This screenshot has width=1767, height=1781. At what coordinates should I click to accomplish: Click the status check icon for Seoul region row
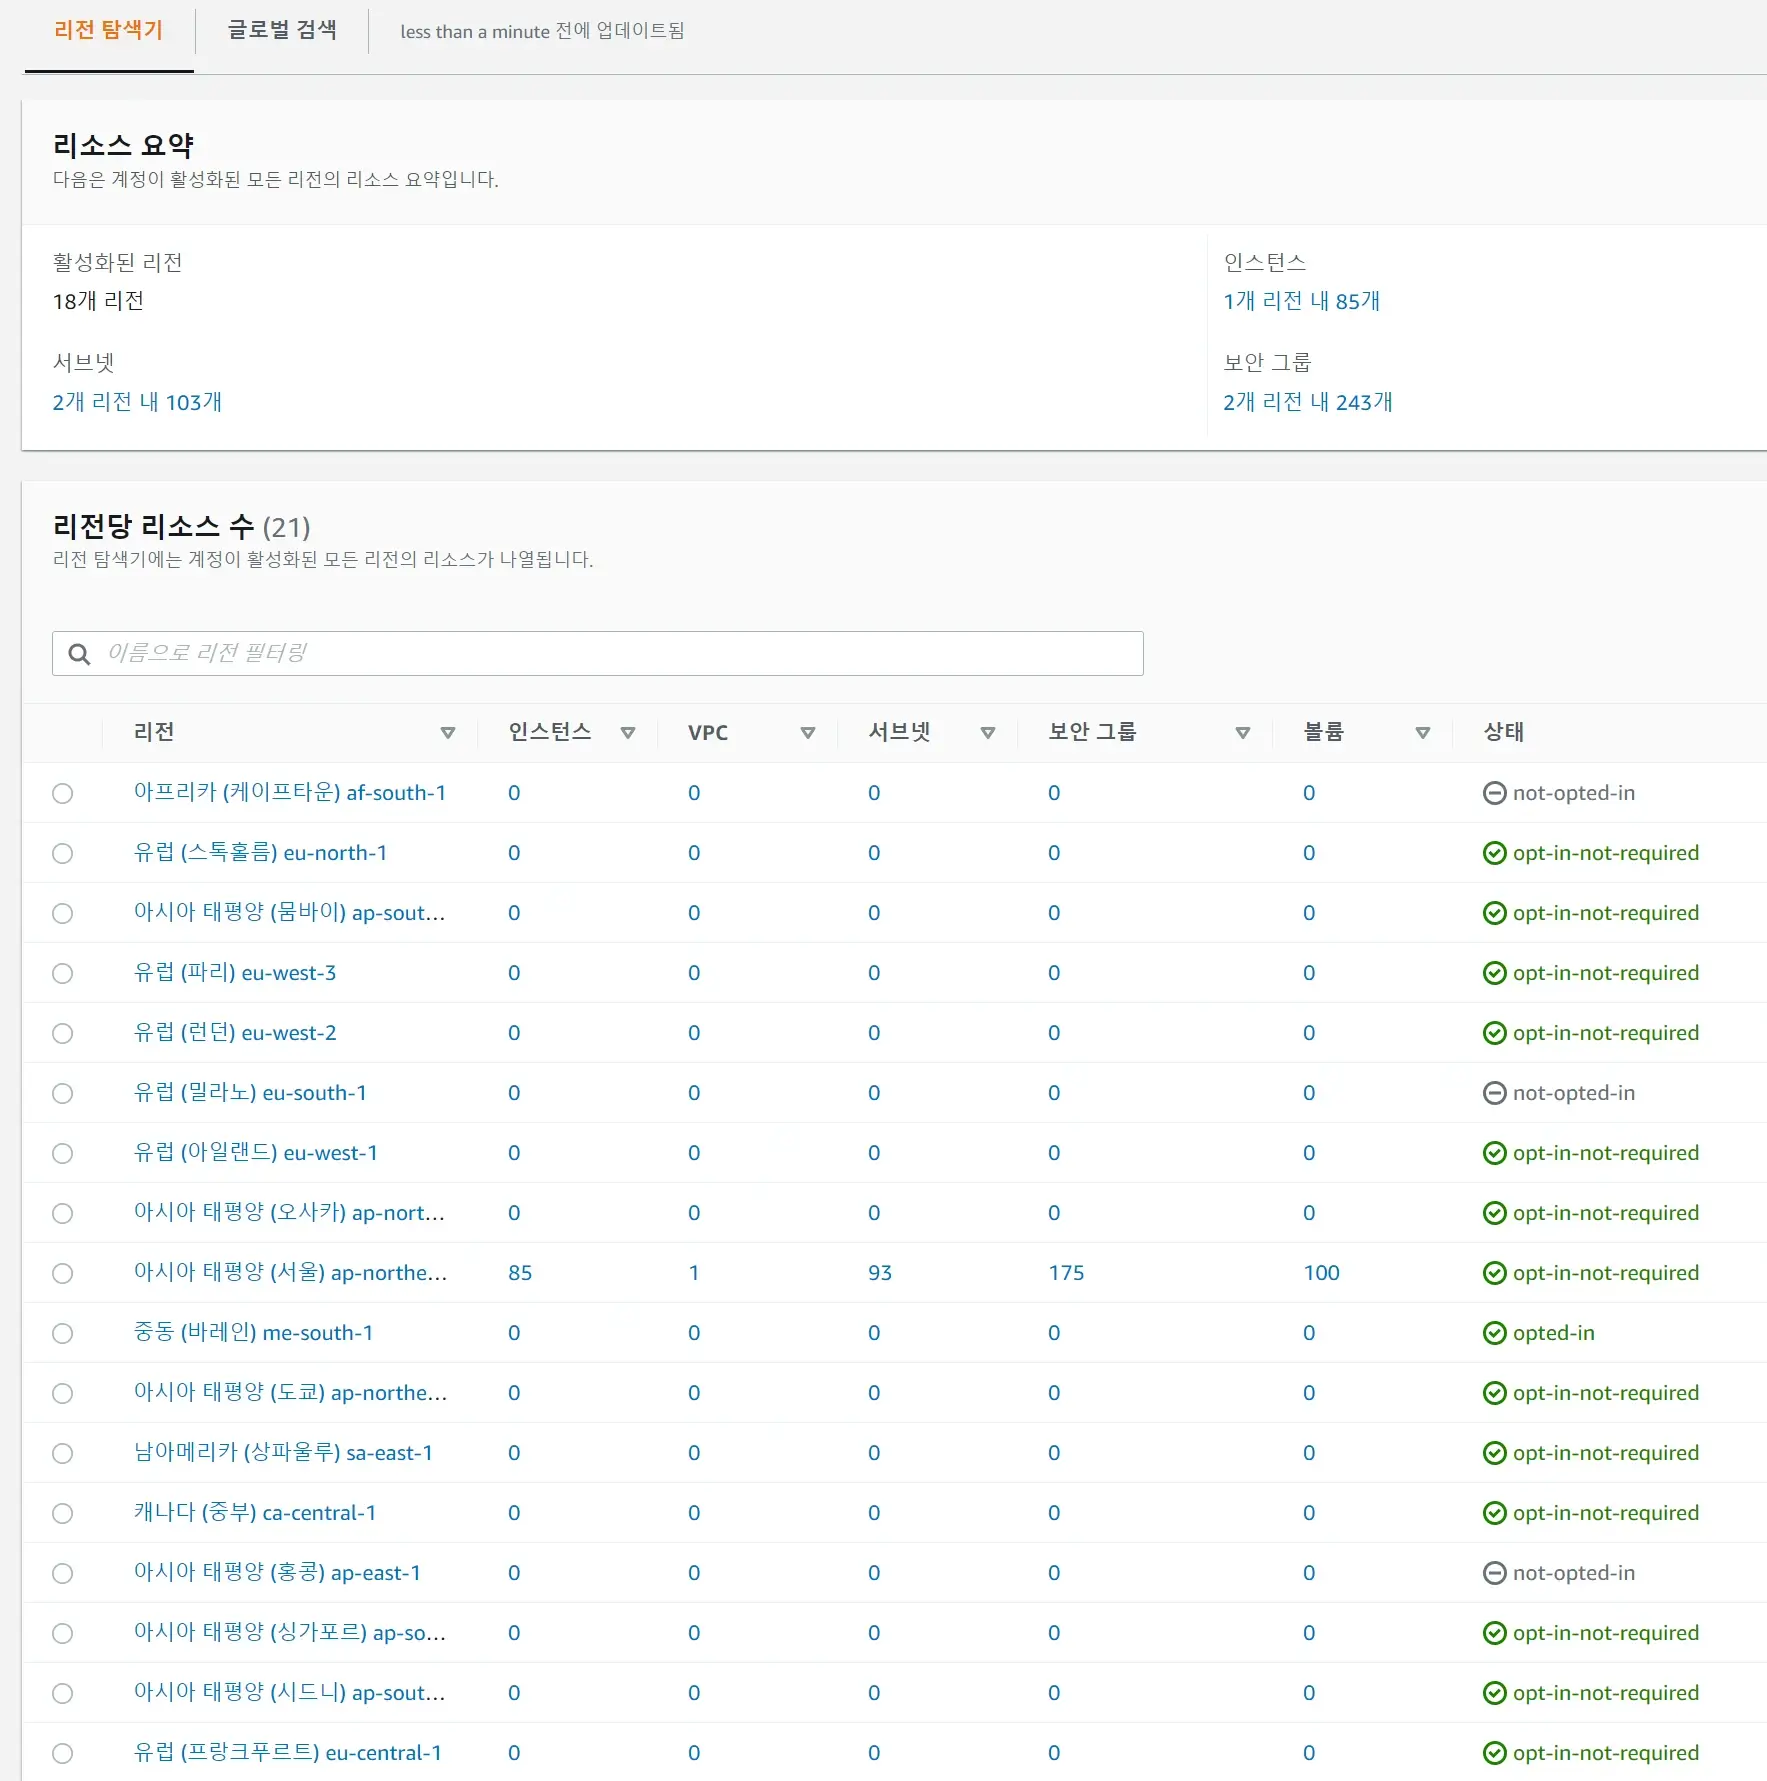pos(1494,1273)
